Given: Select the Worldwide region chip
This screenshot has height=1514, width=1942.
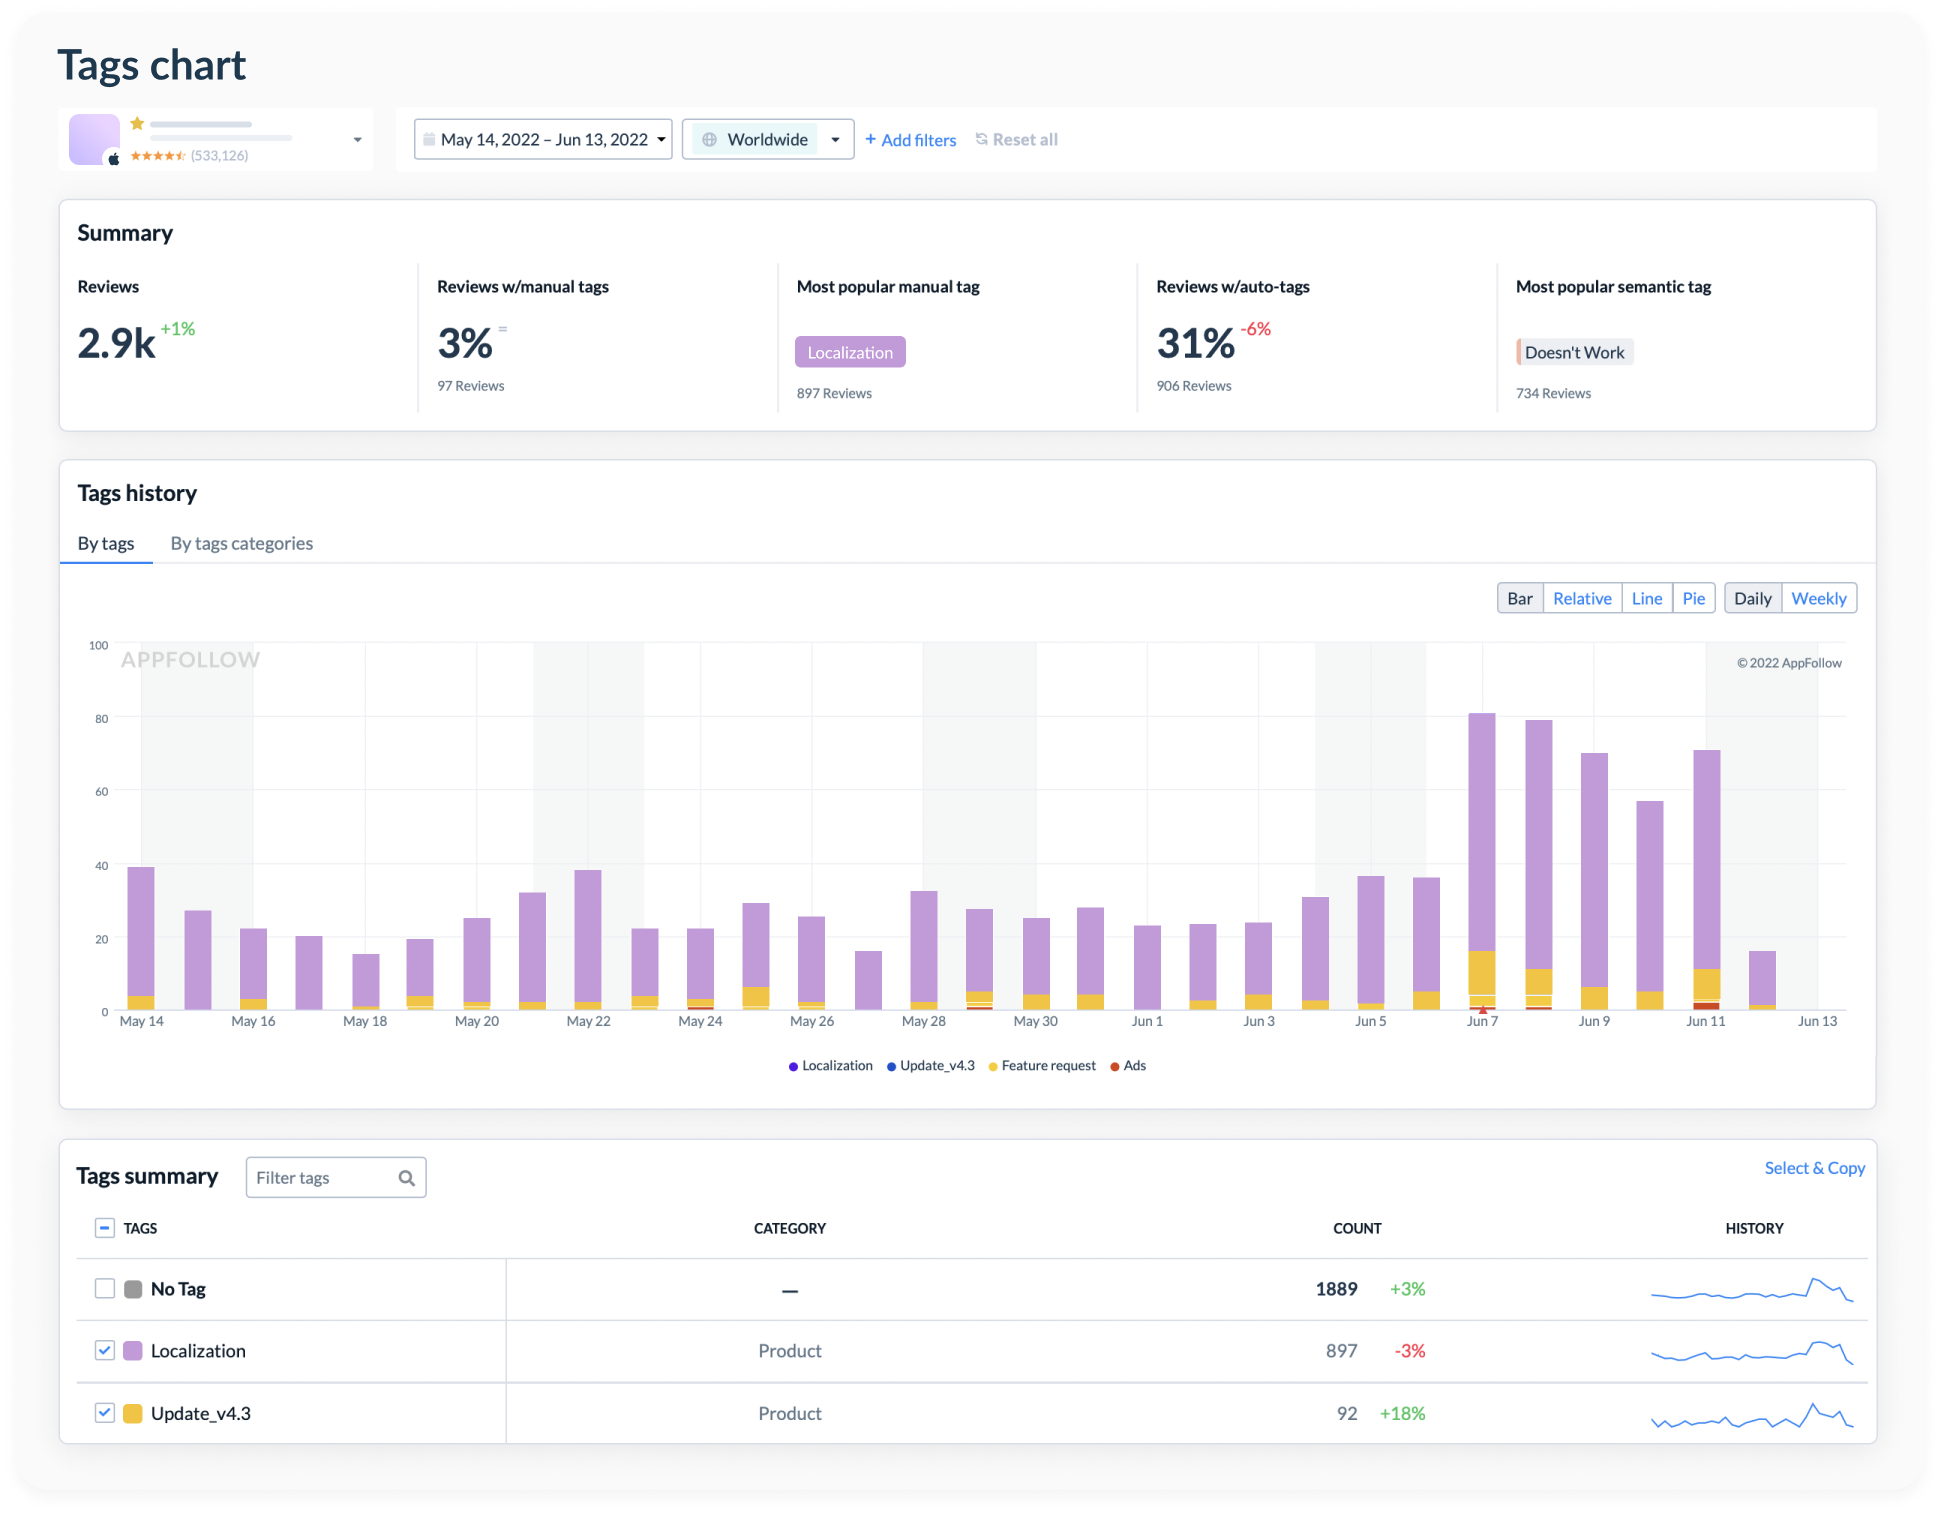Looking at the screenshot, I should coord(755,139).
